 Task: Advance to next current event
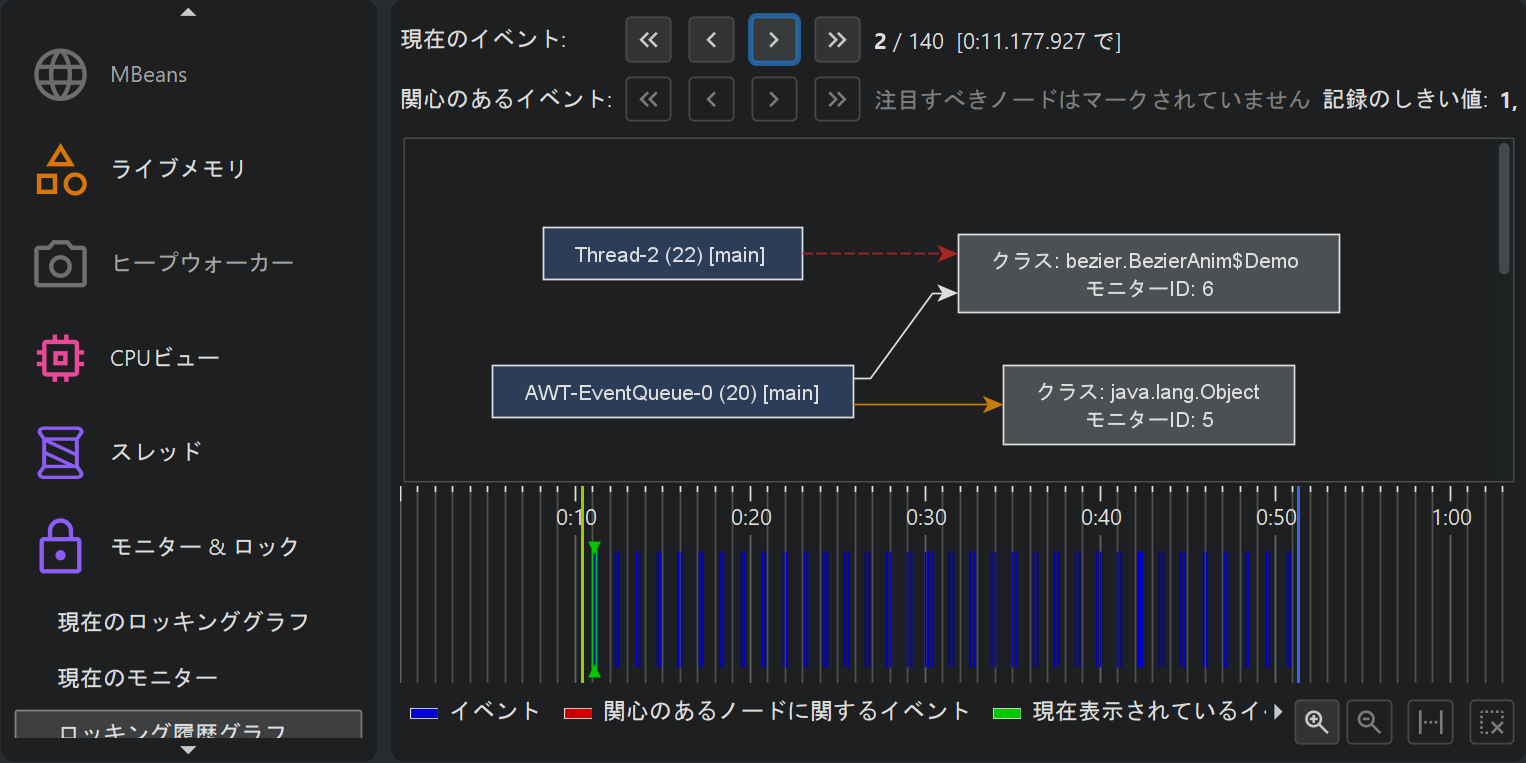(774, 40)
